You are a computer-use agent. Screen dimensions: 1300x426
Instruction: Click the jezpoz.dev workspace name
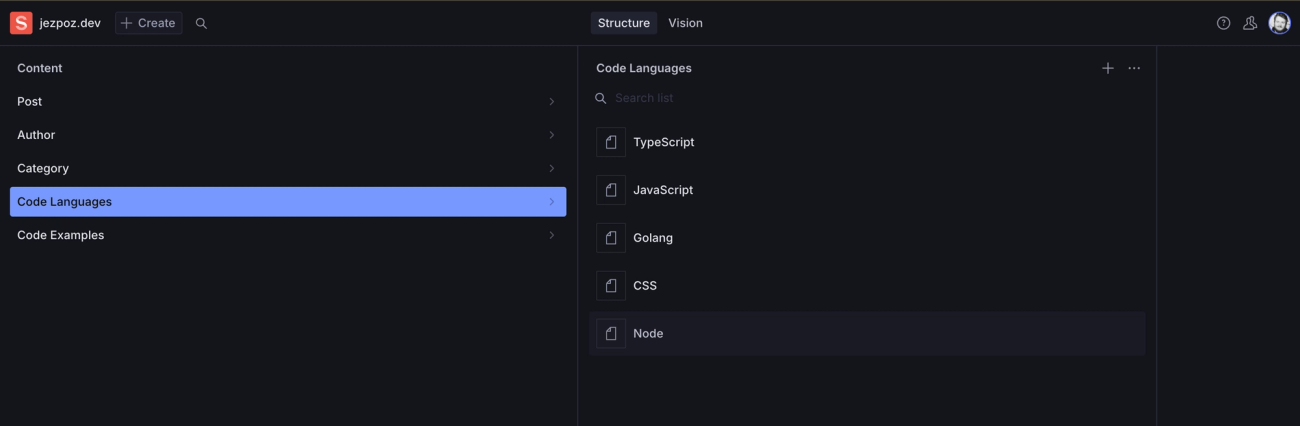[70, 23]
